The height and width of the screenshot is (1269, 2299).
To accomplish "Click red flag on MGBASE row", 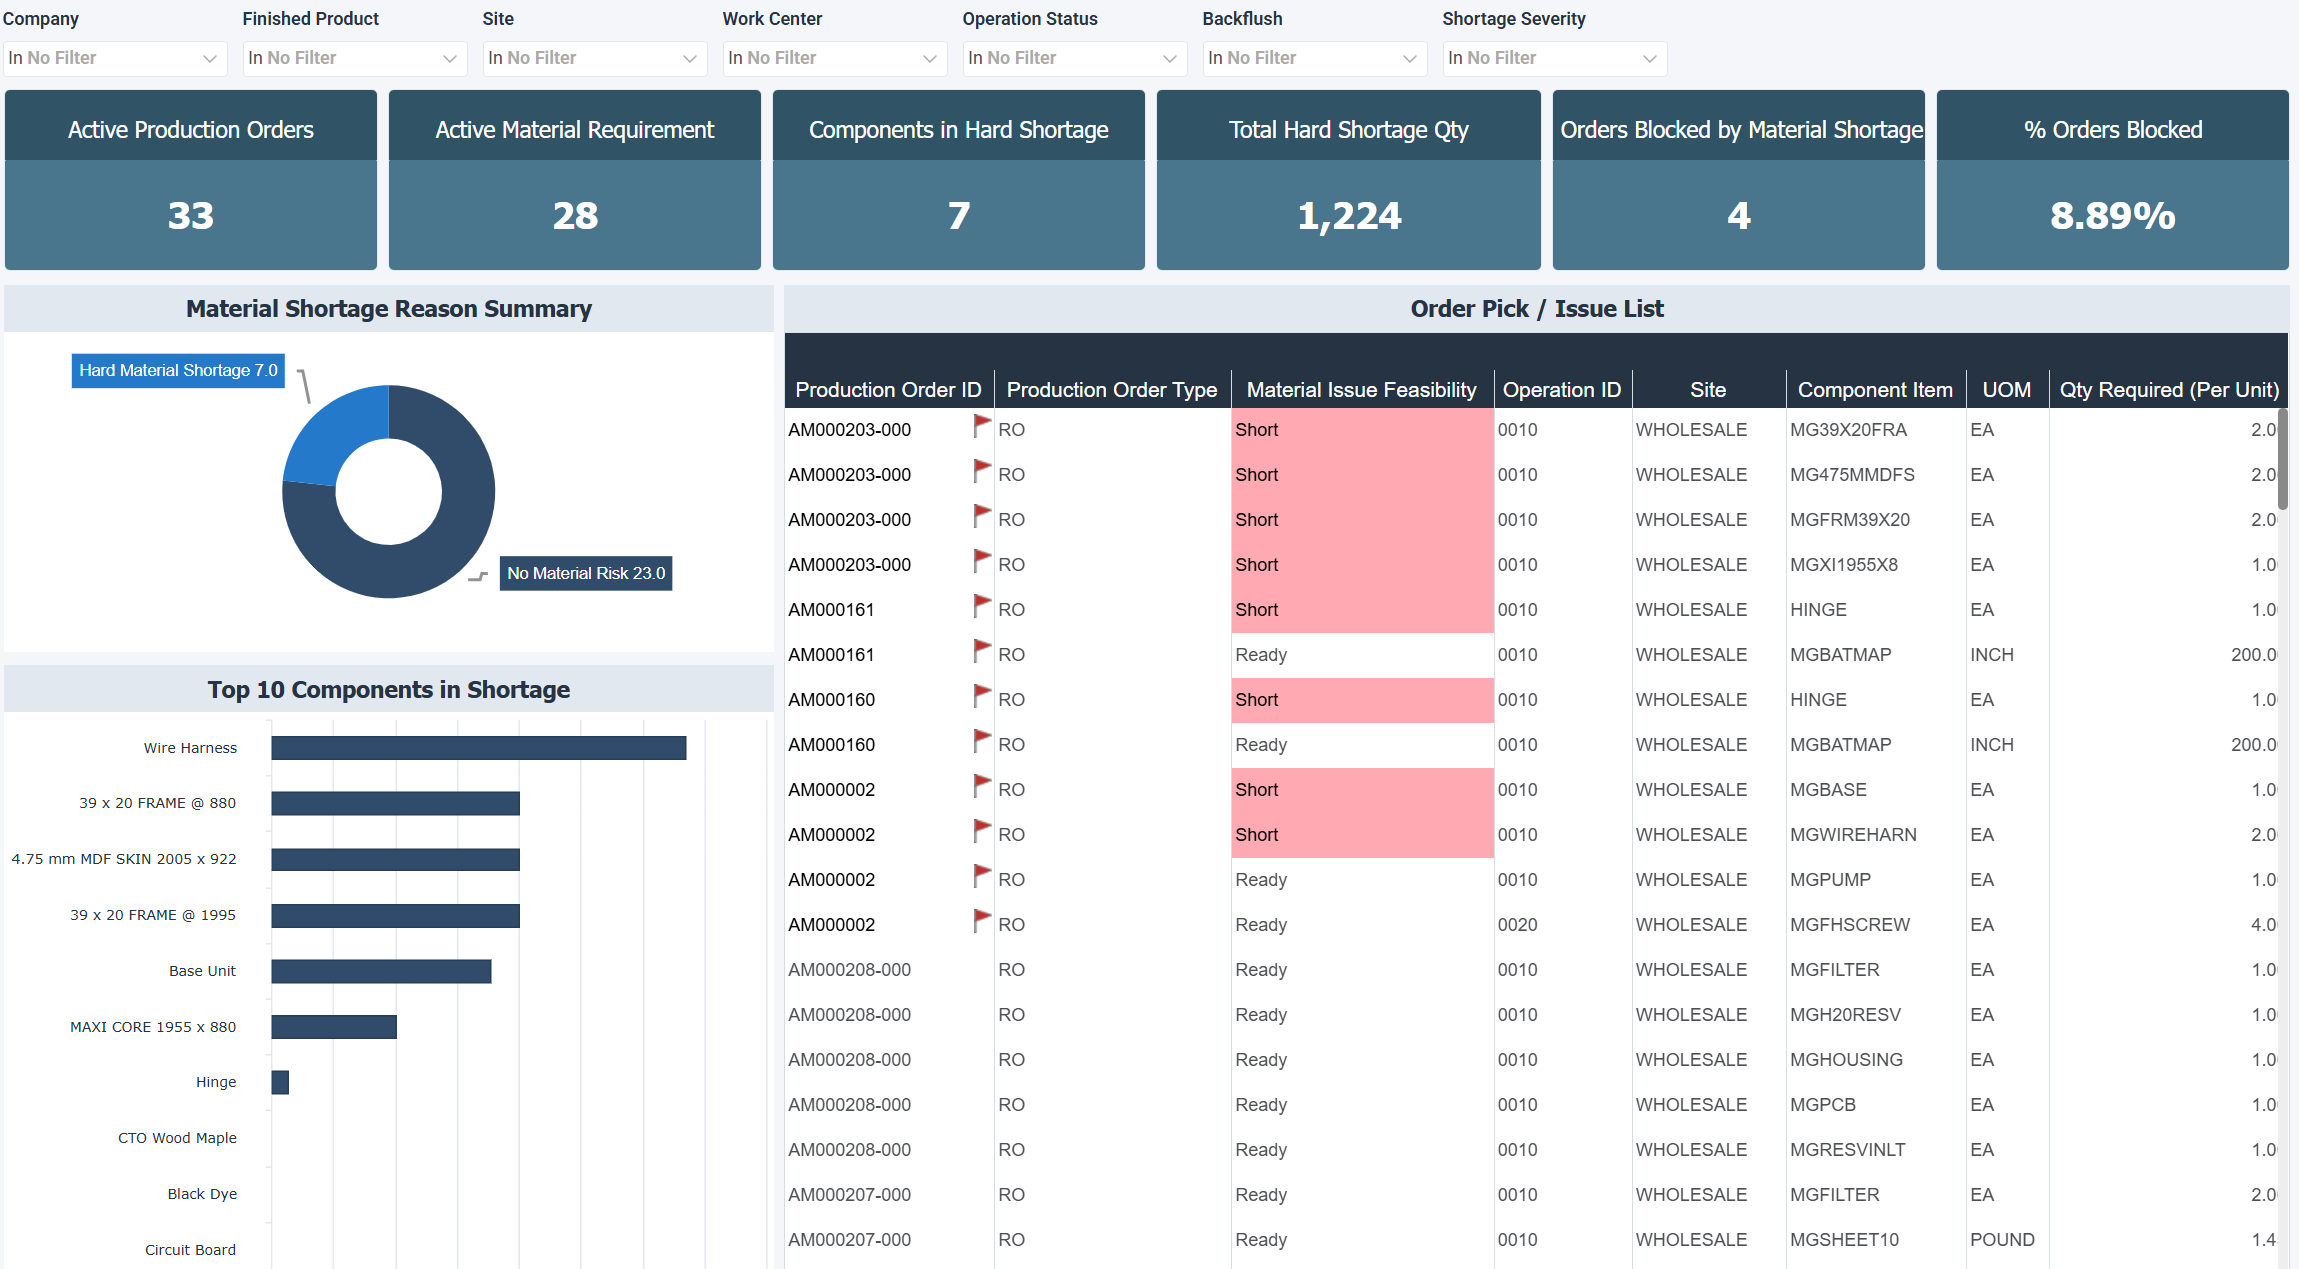I will [982, 786].
